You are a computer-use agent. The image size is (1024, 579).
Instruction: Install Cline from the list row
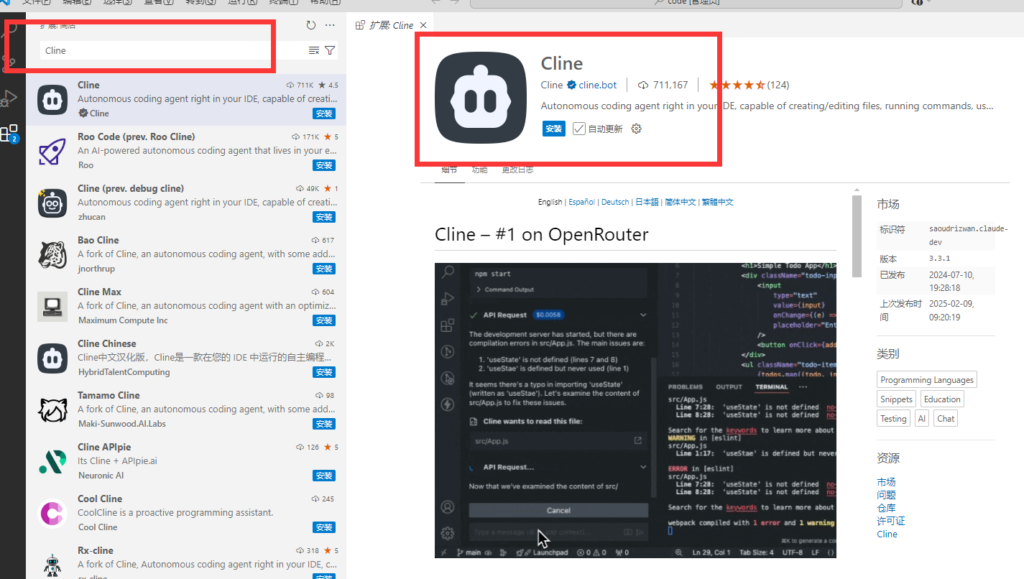(x=324, y=114)
